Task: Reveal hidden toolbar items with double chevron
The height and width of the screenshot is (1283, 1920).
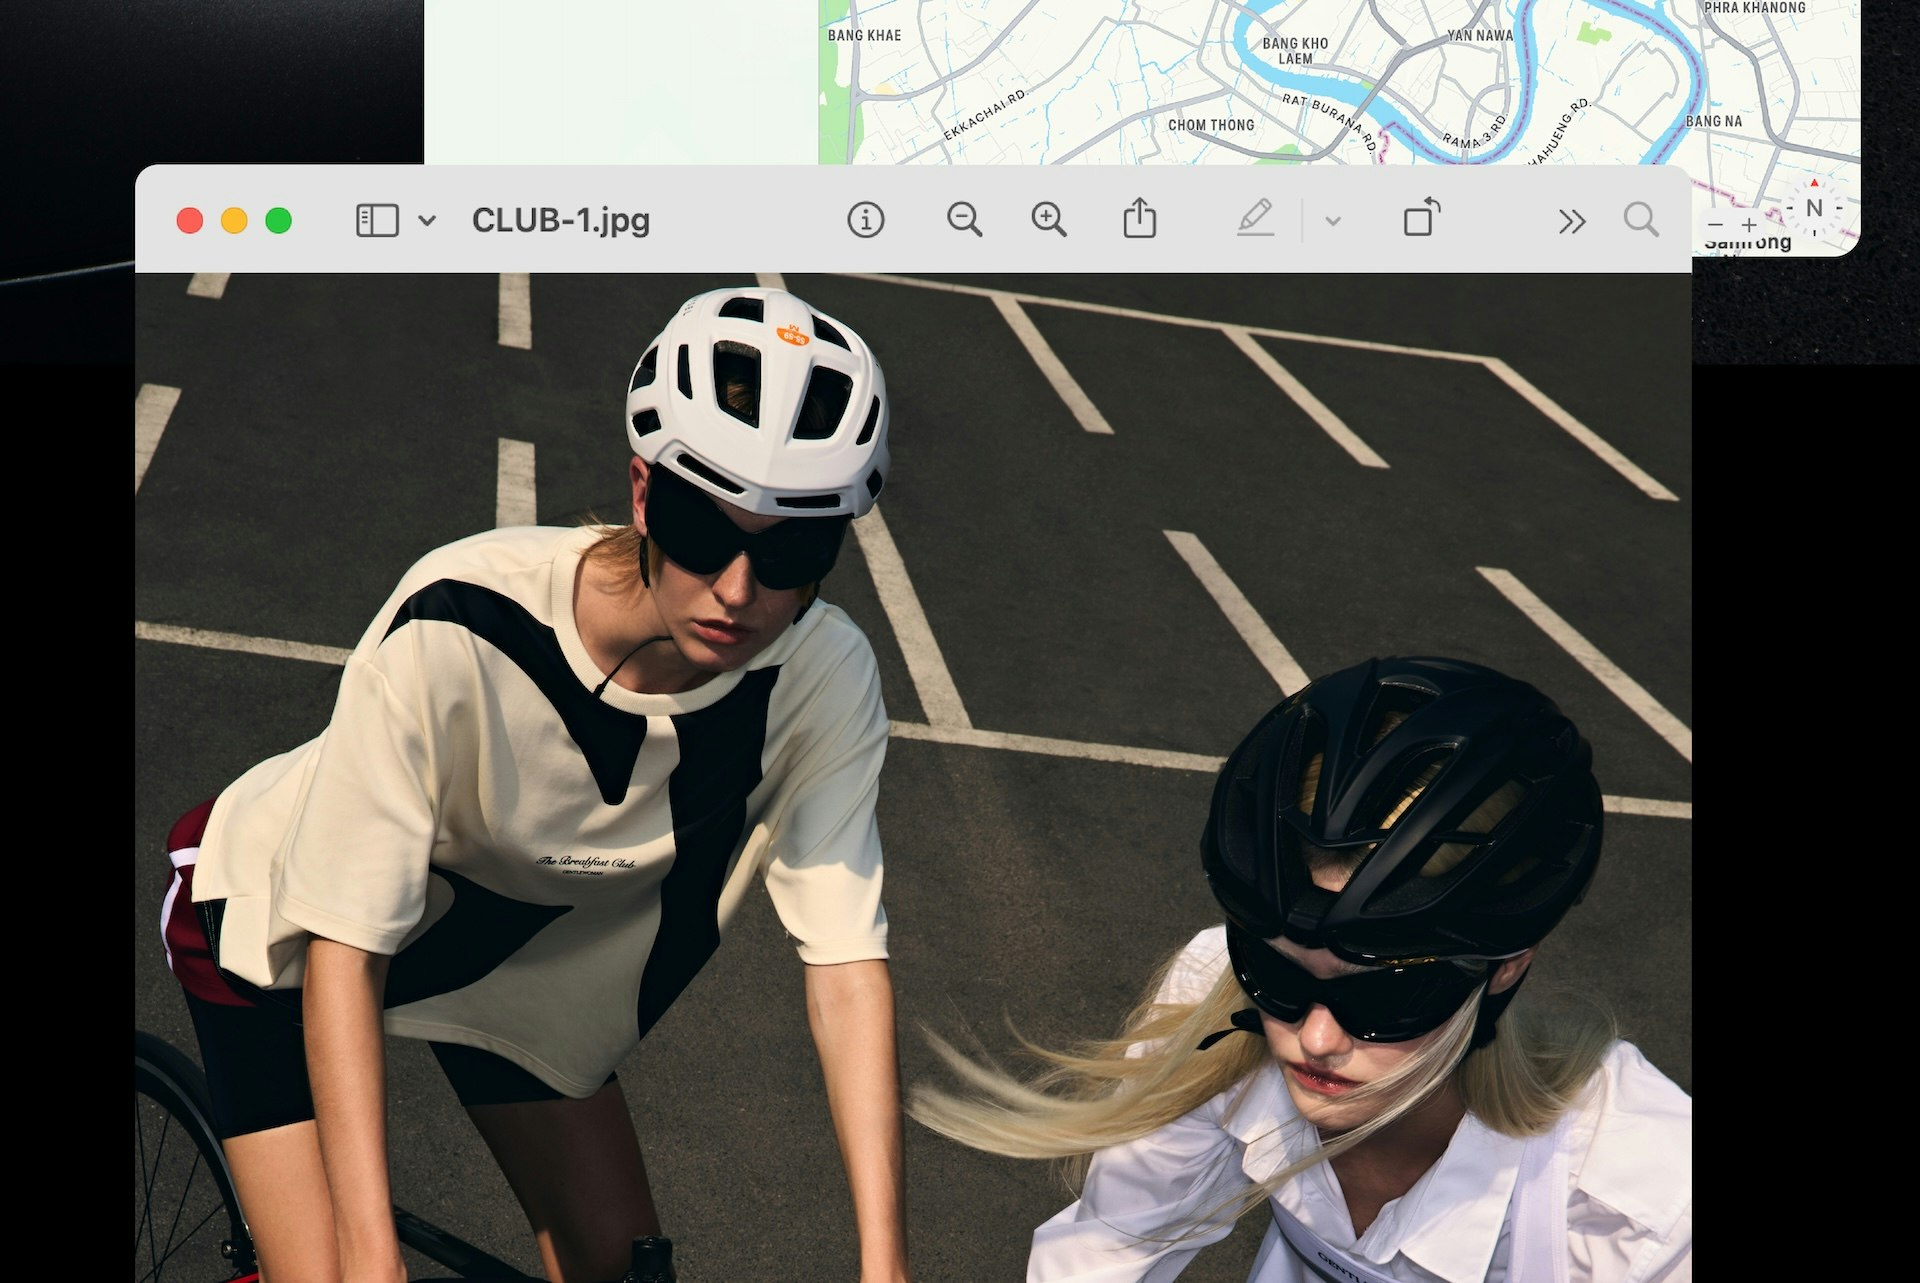Action: (x=1572, y=221)
